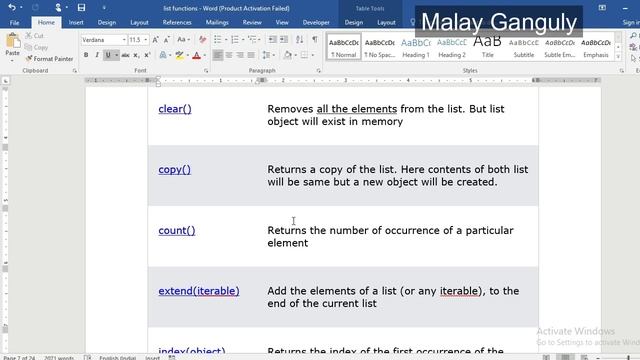Switch to the Mailings tab
Viewport: 640px width, 360px height.
(x=217, y=22)
